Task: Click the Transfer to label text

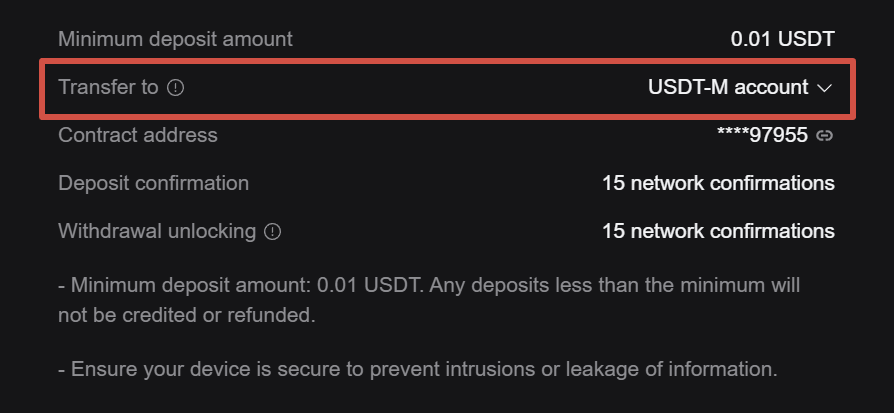Action: 108,87
